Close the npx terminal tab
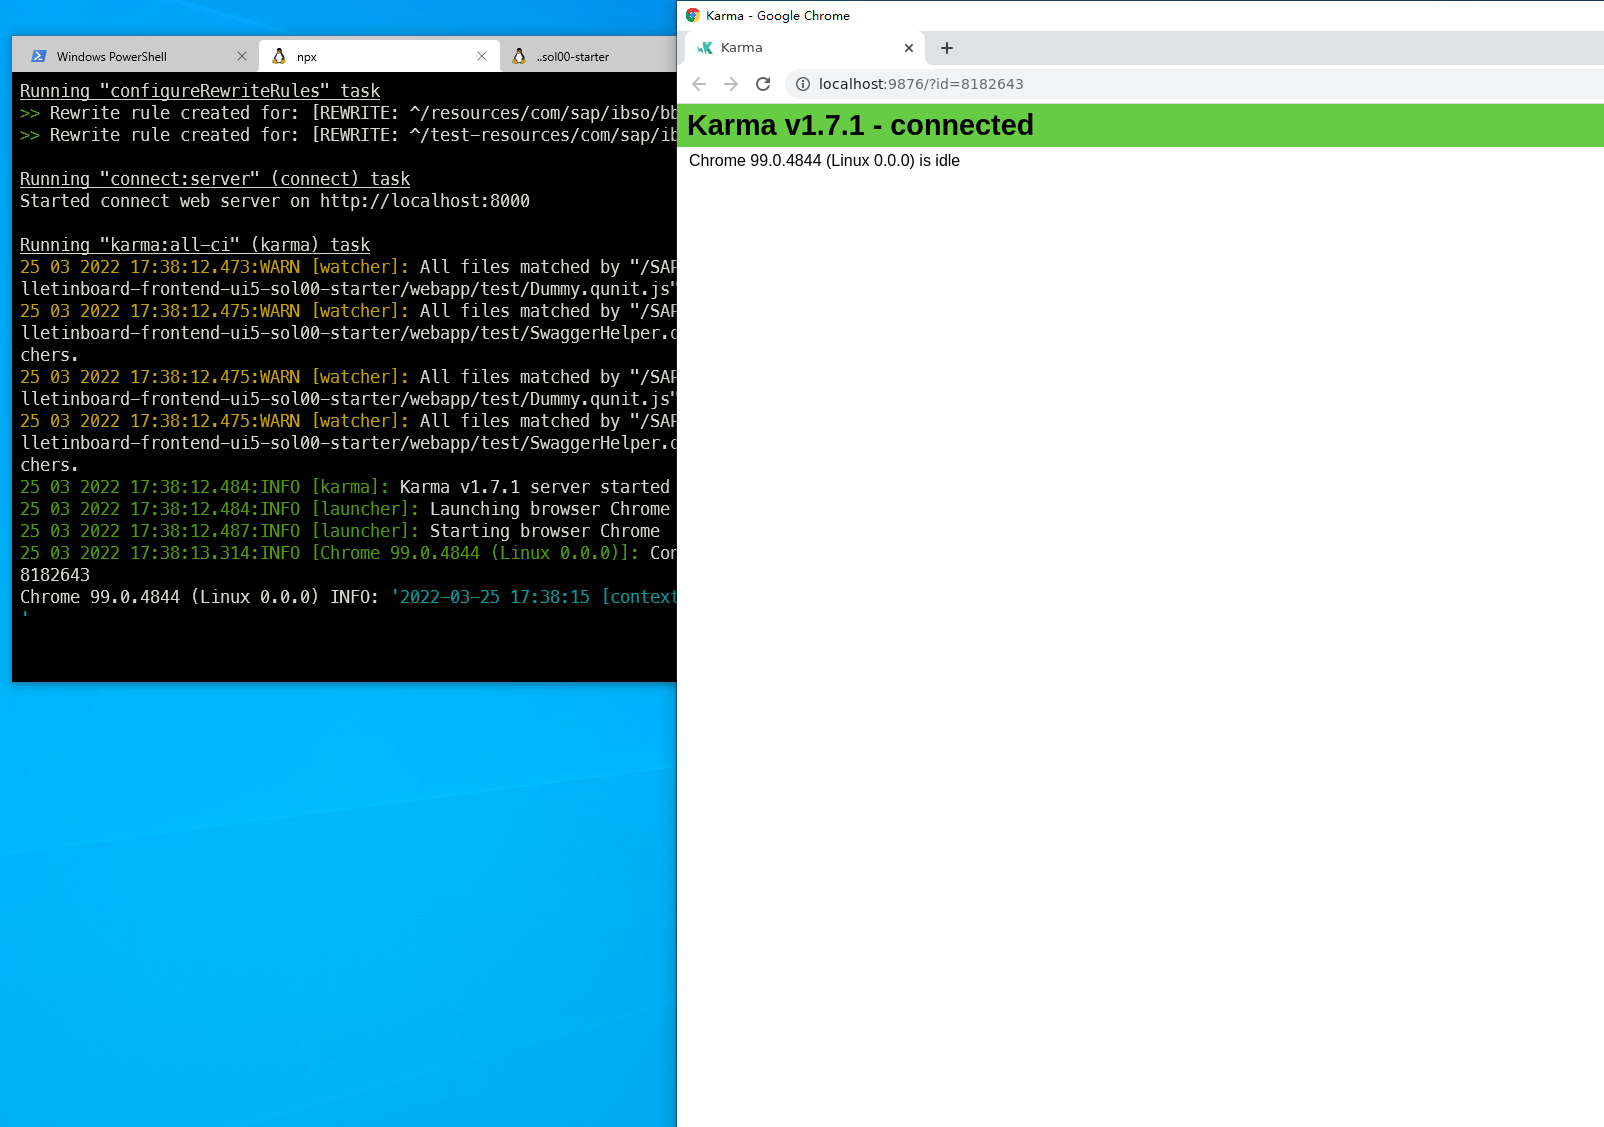 [x=482, y=56]
